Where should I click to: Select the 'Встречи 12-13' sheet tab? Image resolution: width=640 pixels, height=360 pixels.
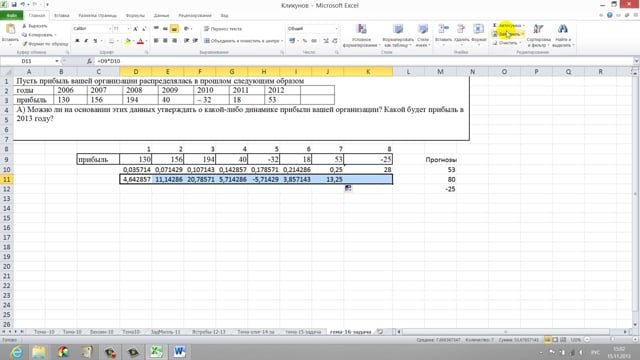(x=209, y=332)
